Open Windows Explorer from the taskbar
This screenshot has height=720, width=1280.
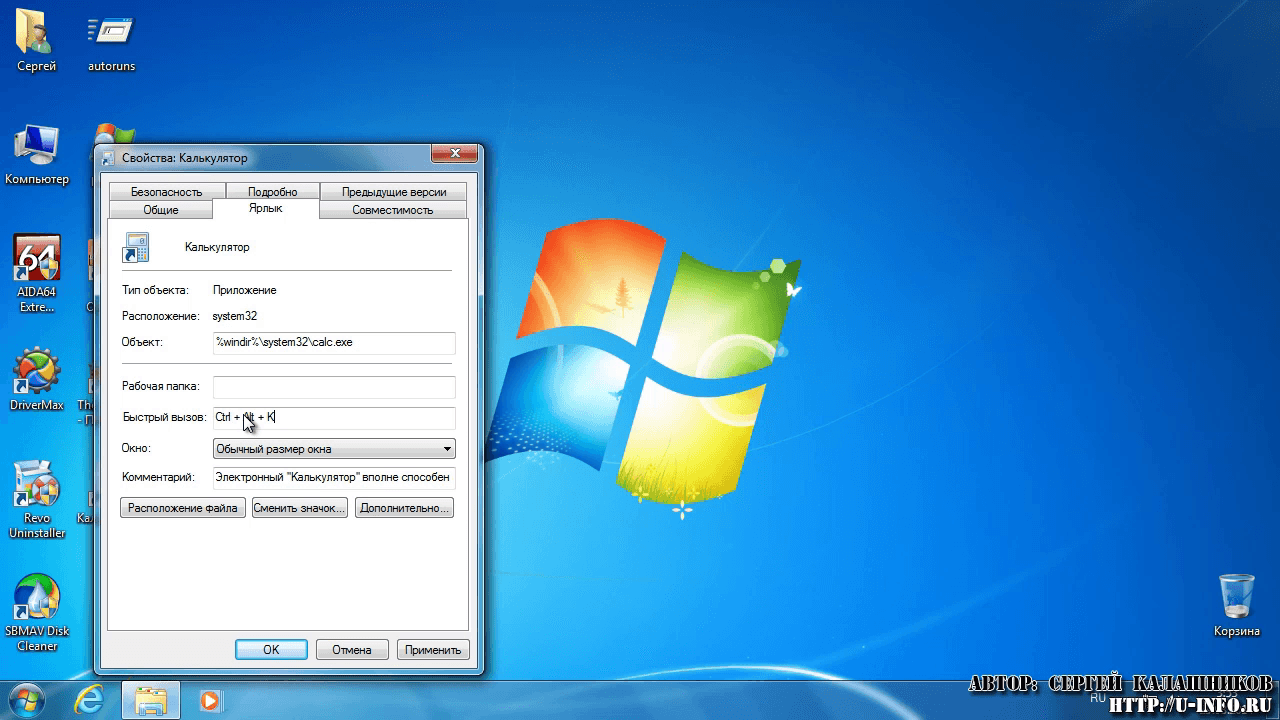click(x=150, y=700)
